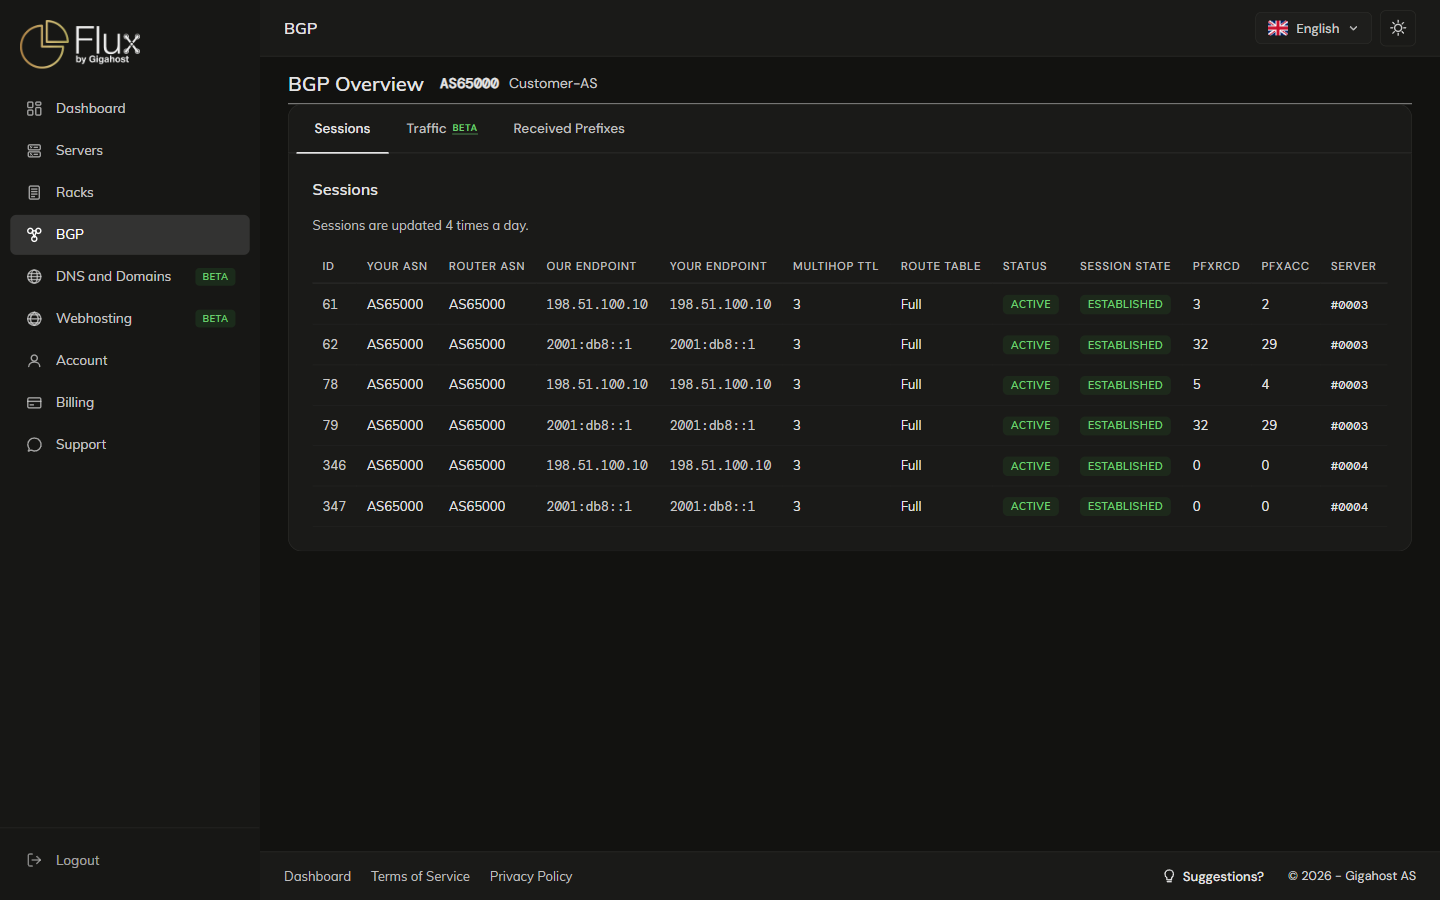Click the Suggestions lightbulb icon
This screenshot has width=1440, height=900.
[x=1169, y=876]
